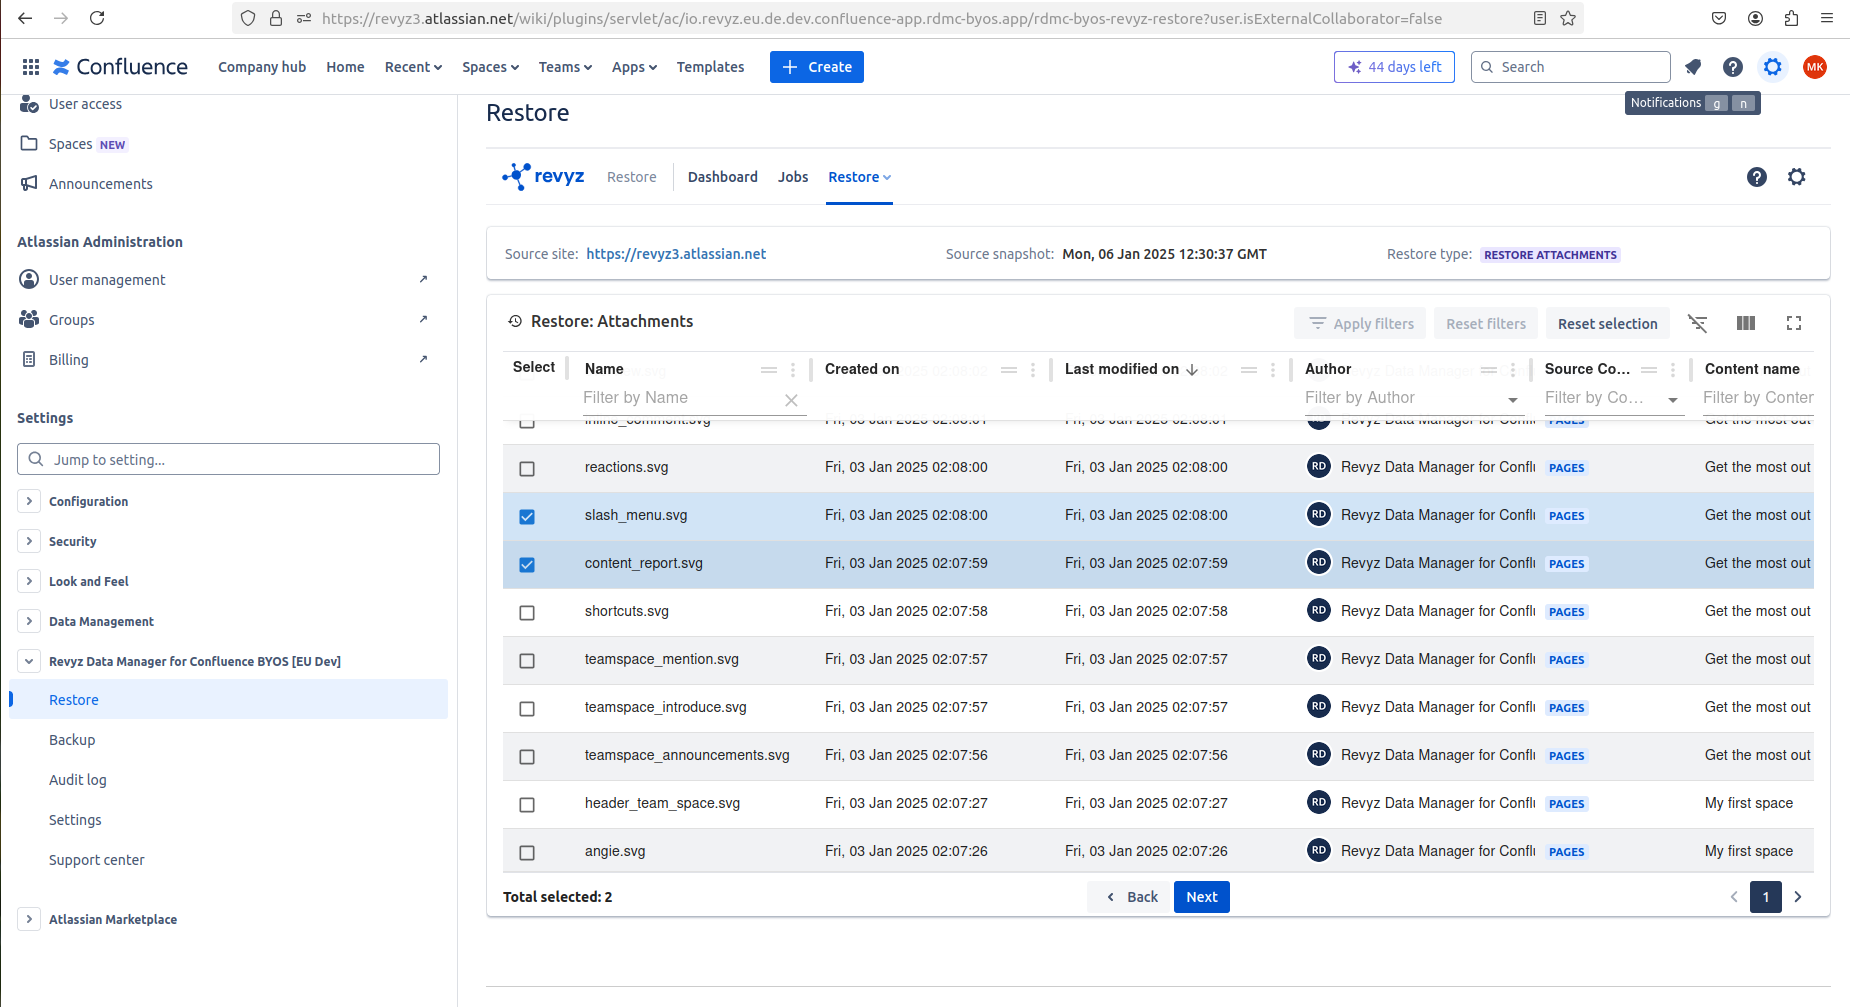
Task: Clear the Name filter field
Action: pos(791,400)
